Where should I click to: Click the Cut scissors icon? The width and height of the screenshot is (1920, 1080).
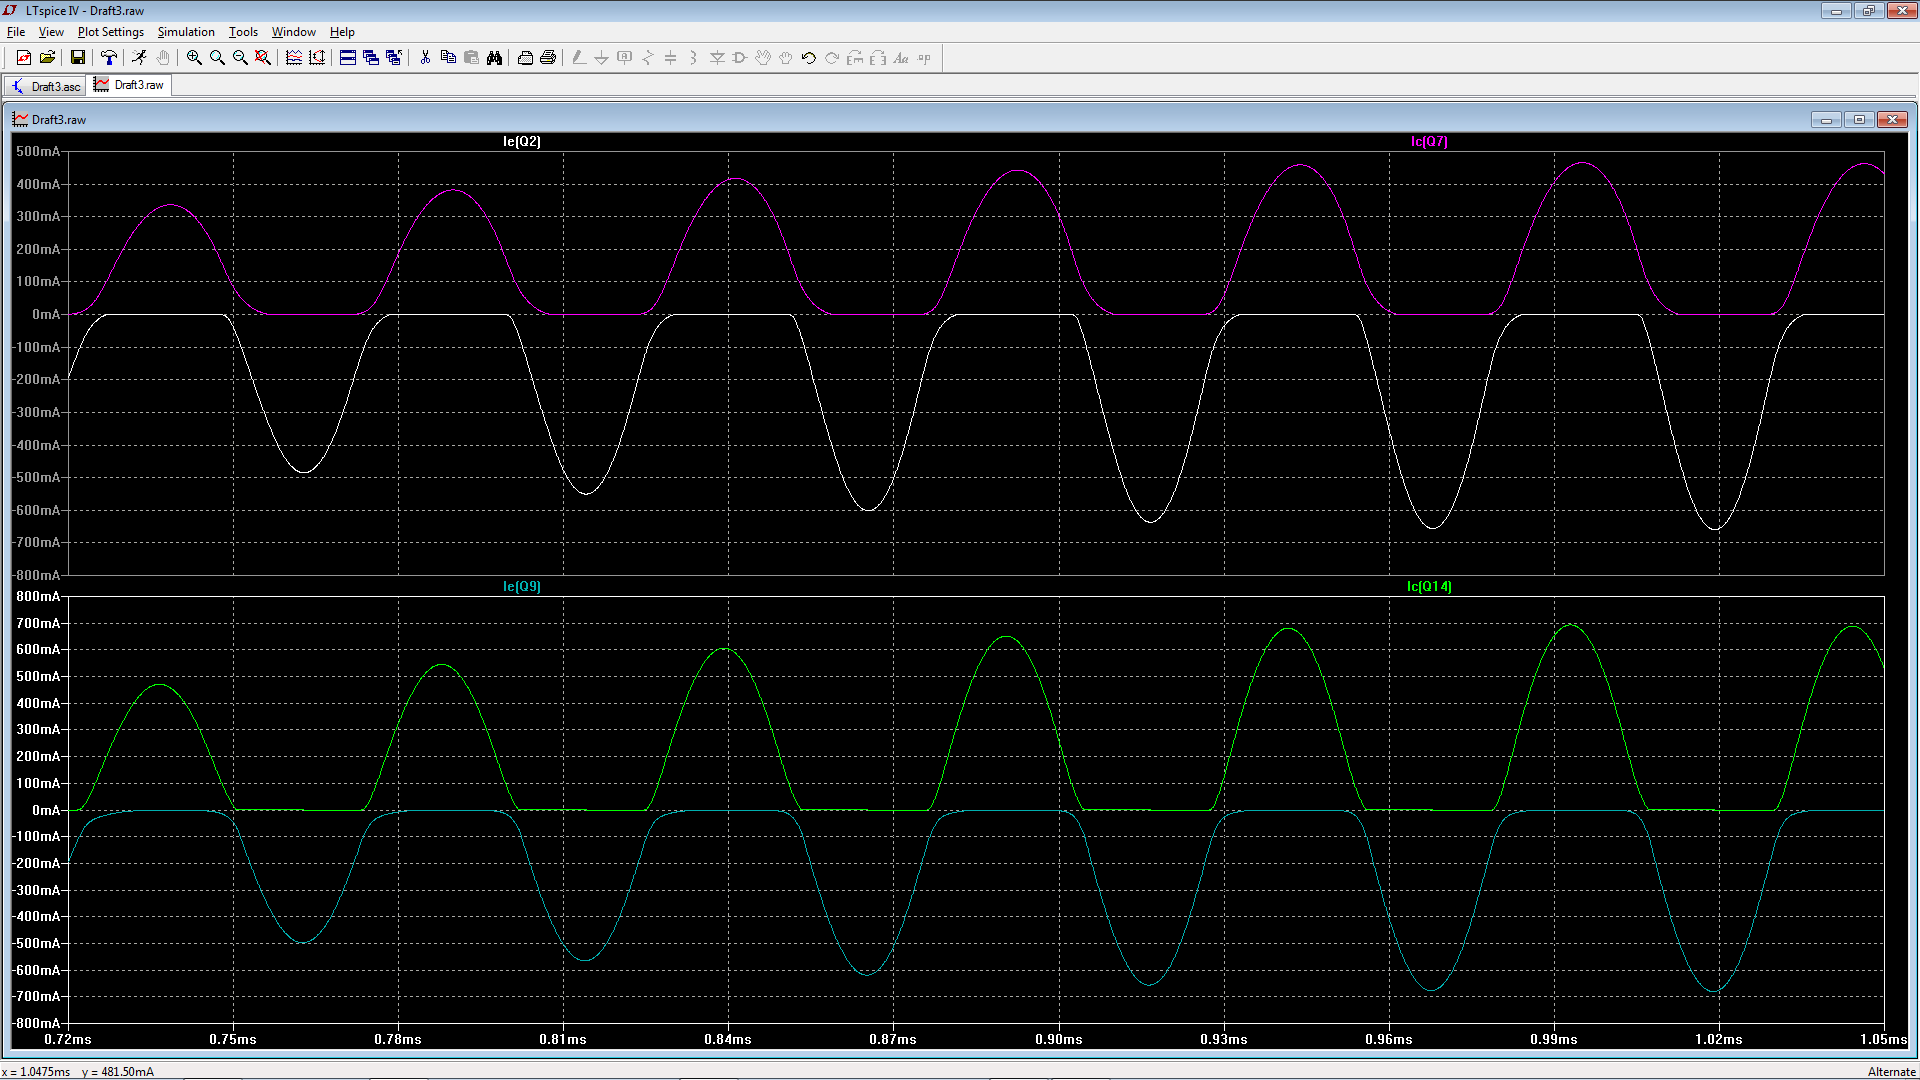425,58
